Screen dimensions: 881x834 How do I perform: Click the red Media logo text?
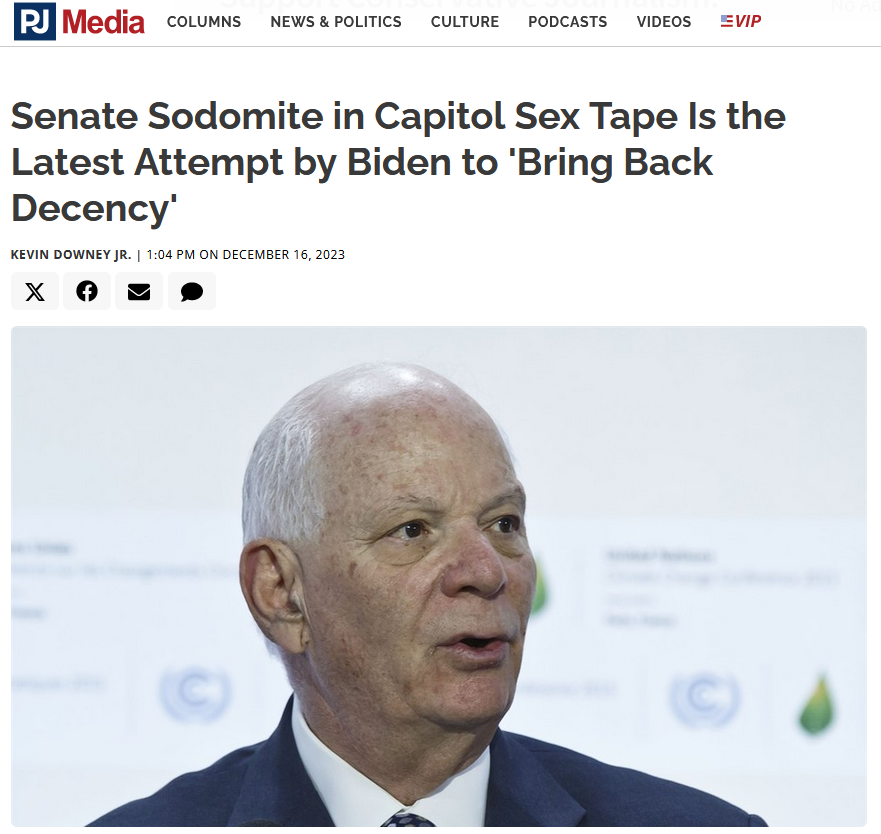tap(103, 22)
